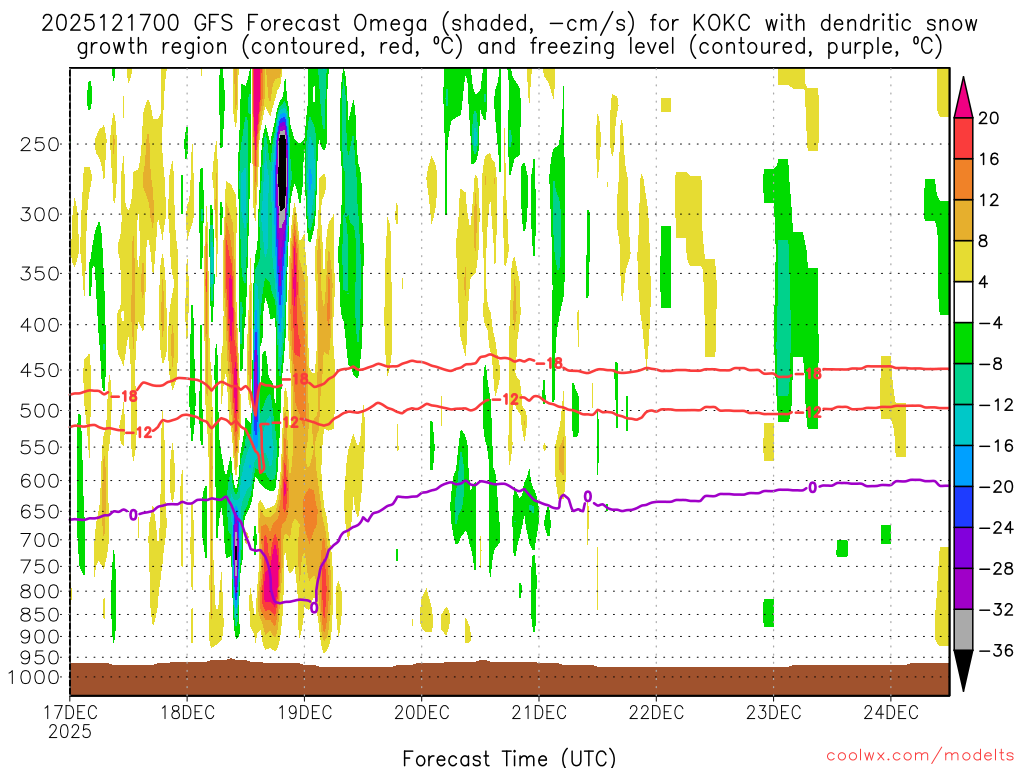
Task: Click the 800 pressure level label
Action: [40, 592]
